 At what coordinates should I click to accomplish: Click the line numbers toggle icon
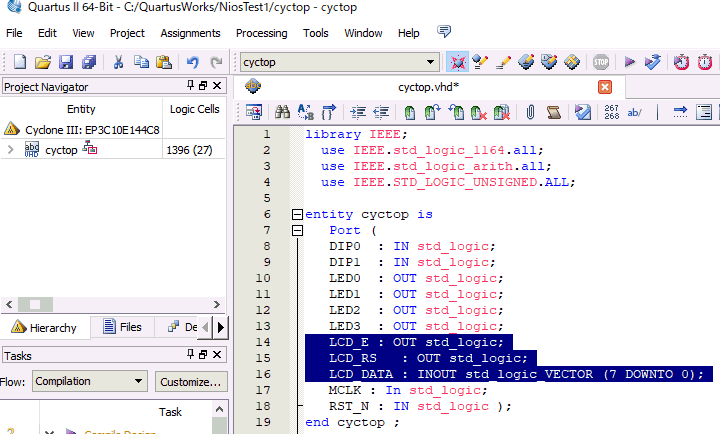click(612, 112)
